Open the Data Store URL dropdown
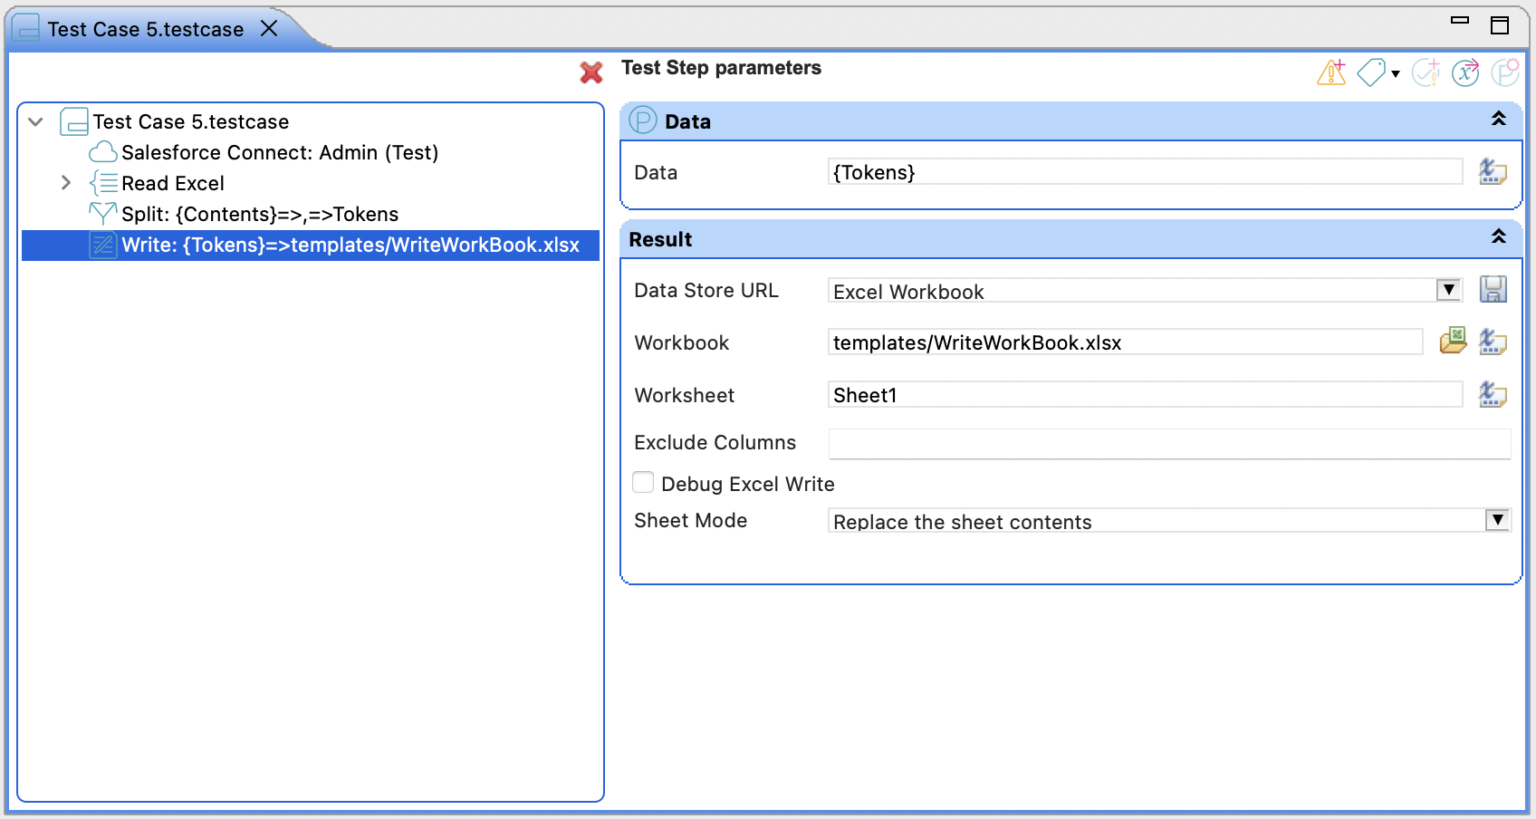Screen dimensions: 1536x819 pos(1447,289)
